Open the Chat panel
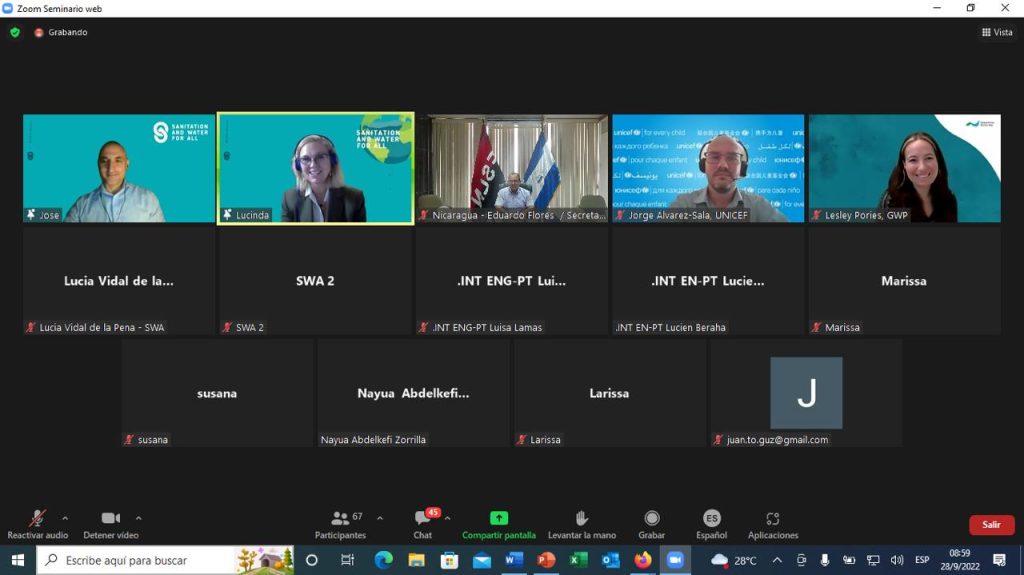 pos(422,518)
